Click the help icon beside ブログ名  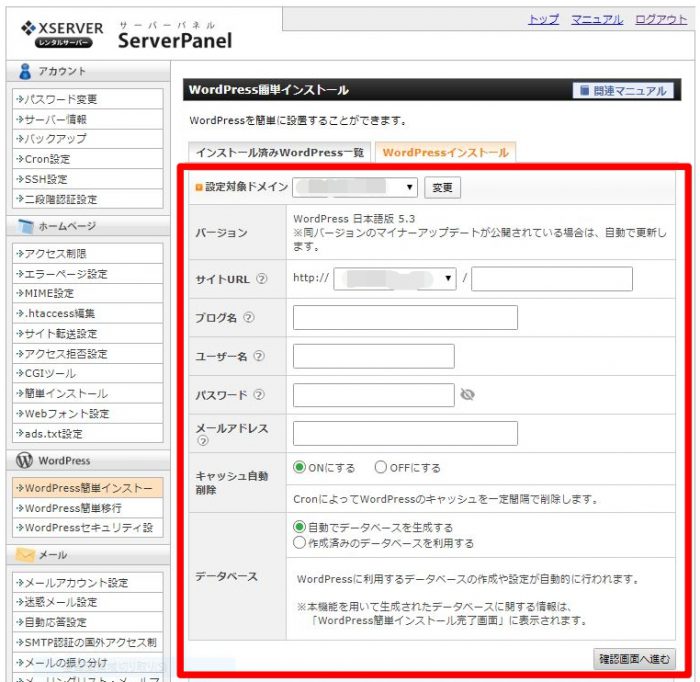click(x=249, y=317)
